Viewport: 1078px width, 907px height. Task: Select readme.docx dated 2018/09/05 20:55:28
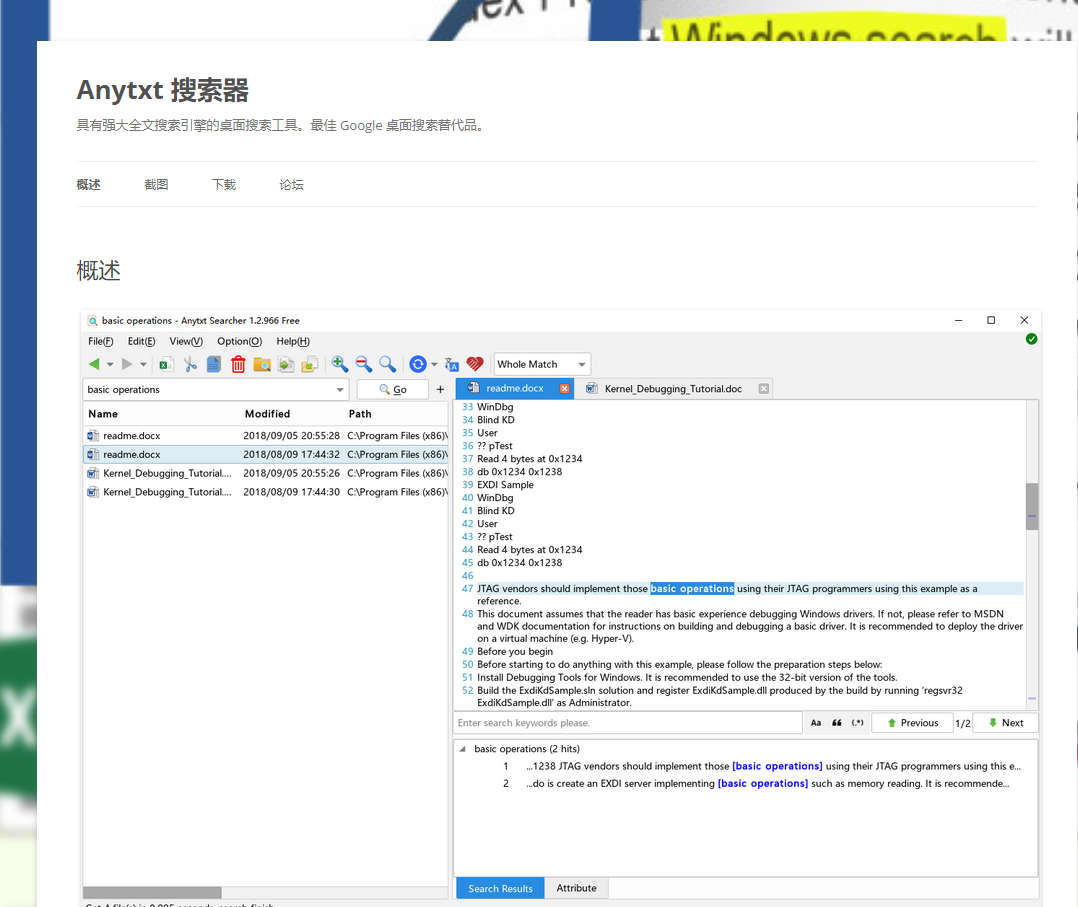pyautogui.click(x=266, y=435)
